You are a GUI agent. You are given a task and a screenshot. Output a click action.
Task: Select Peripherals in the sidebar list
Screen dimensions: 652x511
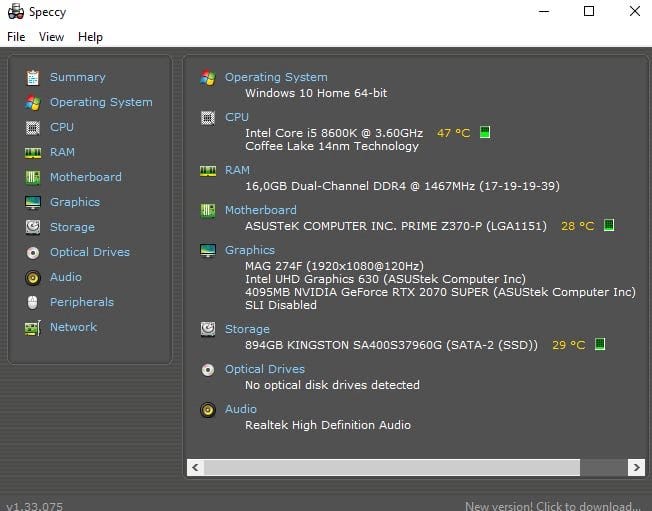tap(82, 302)
